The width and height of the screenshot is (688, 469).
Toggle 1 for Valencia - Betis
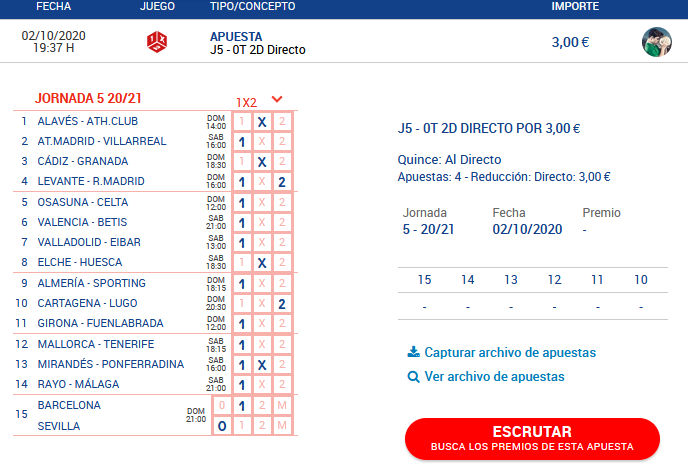[x=242, y=223]
